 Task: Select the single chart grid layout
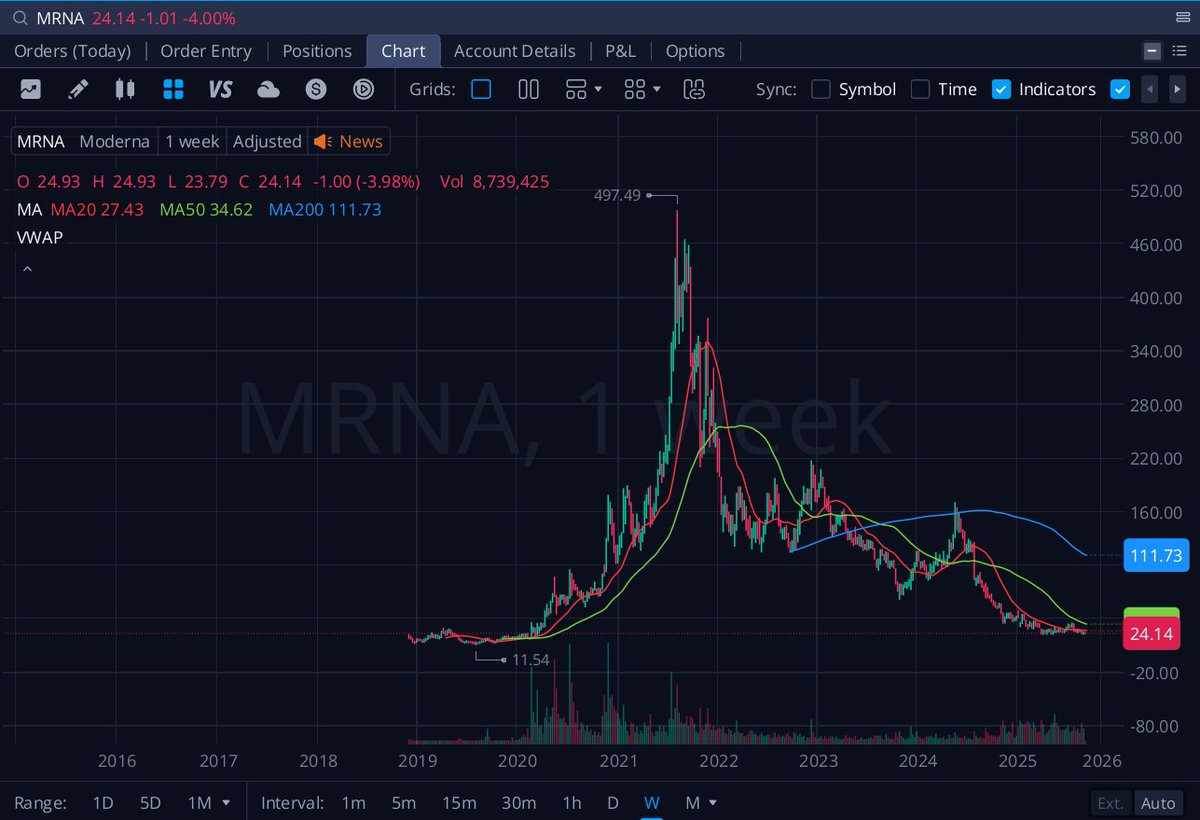pos(481,89)
